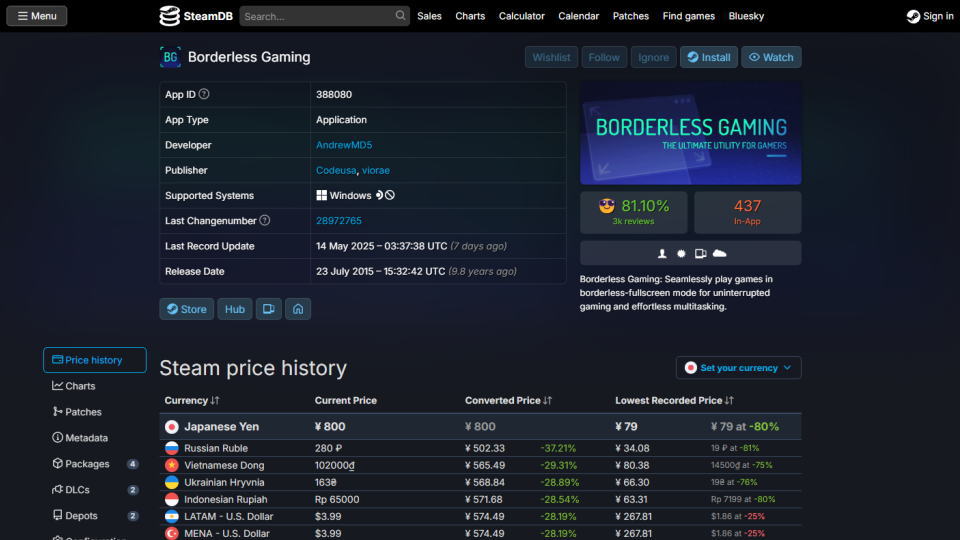Click the homepage house icon button
960x540 pixels.
[x=298, y=309]
